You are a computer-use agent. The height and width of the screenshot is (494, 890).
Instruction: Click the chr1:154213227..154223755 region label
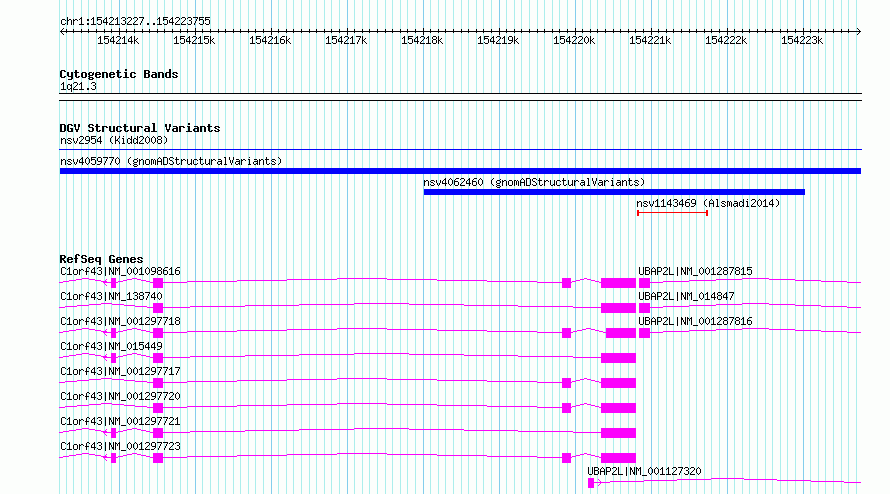point(135,21)
